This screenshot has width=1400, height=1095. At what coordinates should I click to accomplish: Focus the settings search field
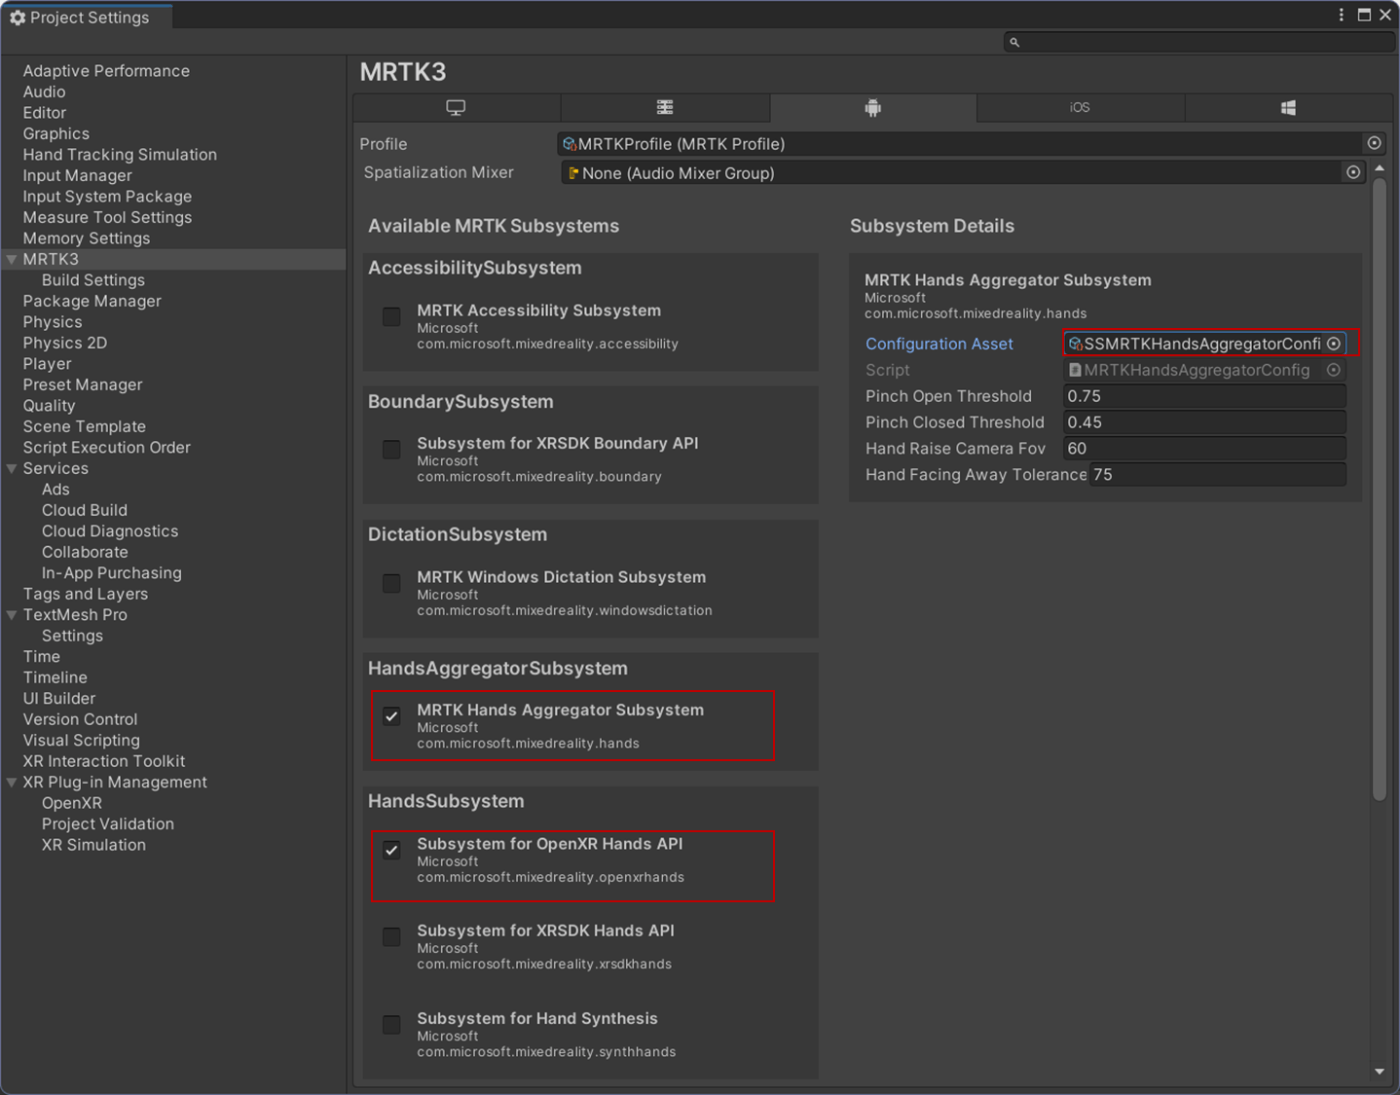[x=1198, y=42]
